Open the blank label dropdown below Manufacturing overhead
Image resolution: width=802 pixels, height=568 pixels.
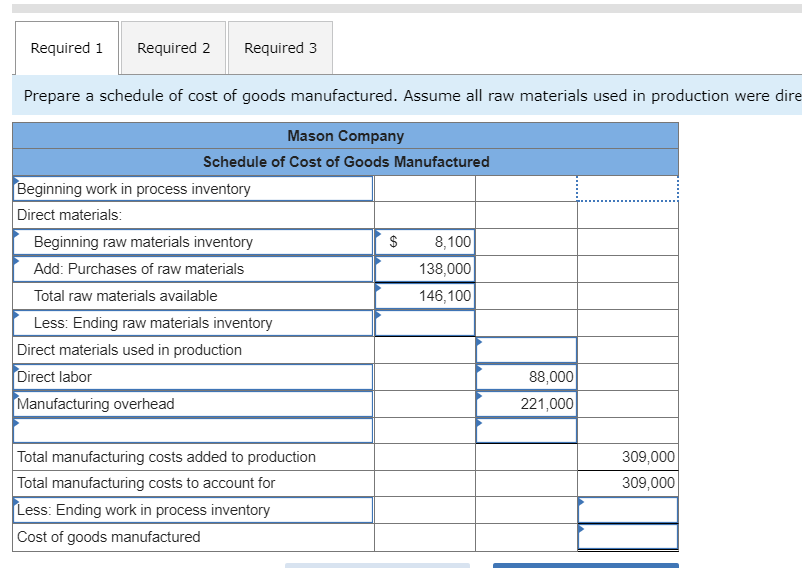pyautogui.click(x=194, y=430)
